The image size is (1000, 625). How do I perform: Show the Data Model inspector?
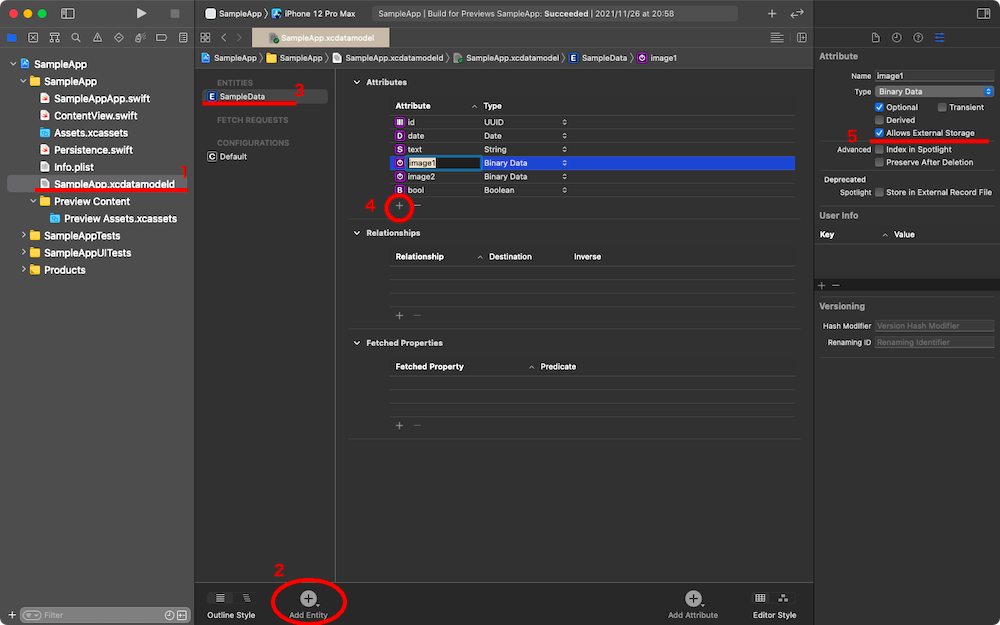point(939,38)
